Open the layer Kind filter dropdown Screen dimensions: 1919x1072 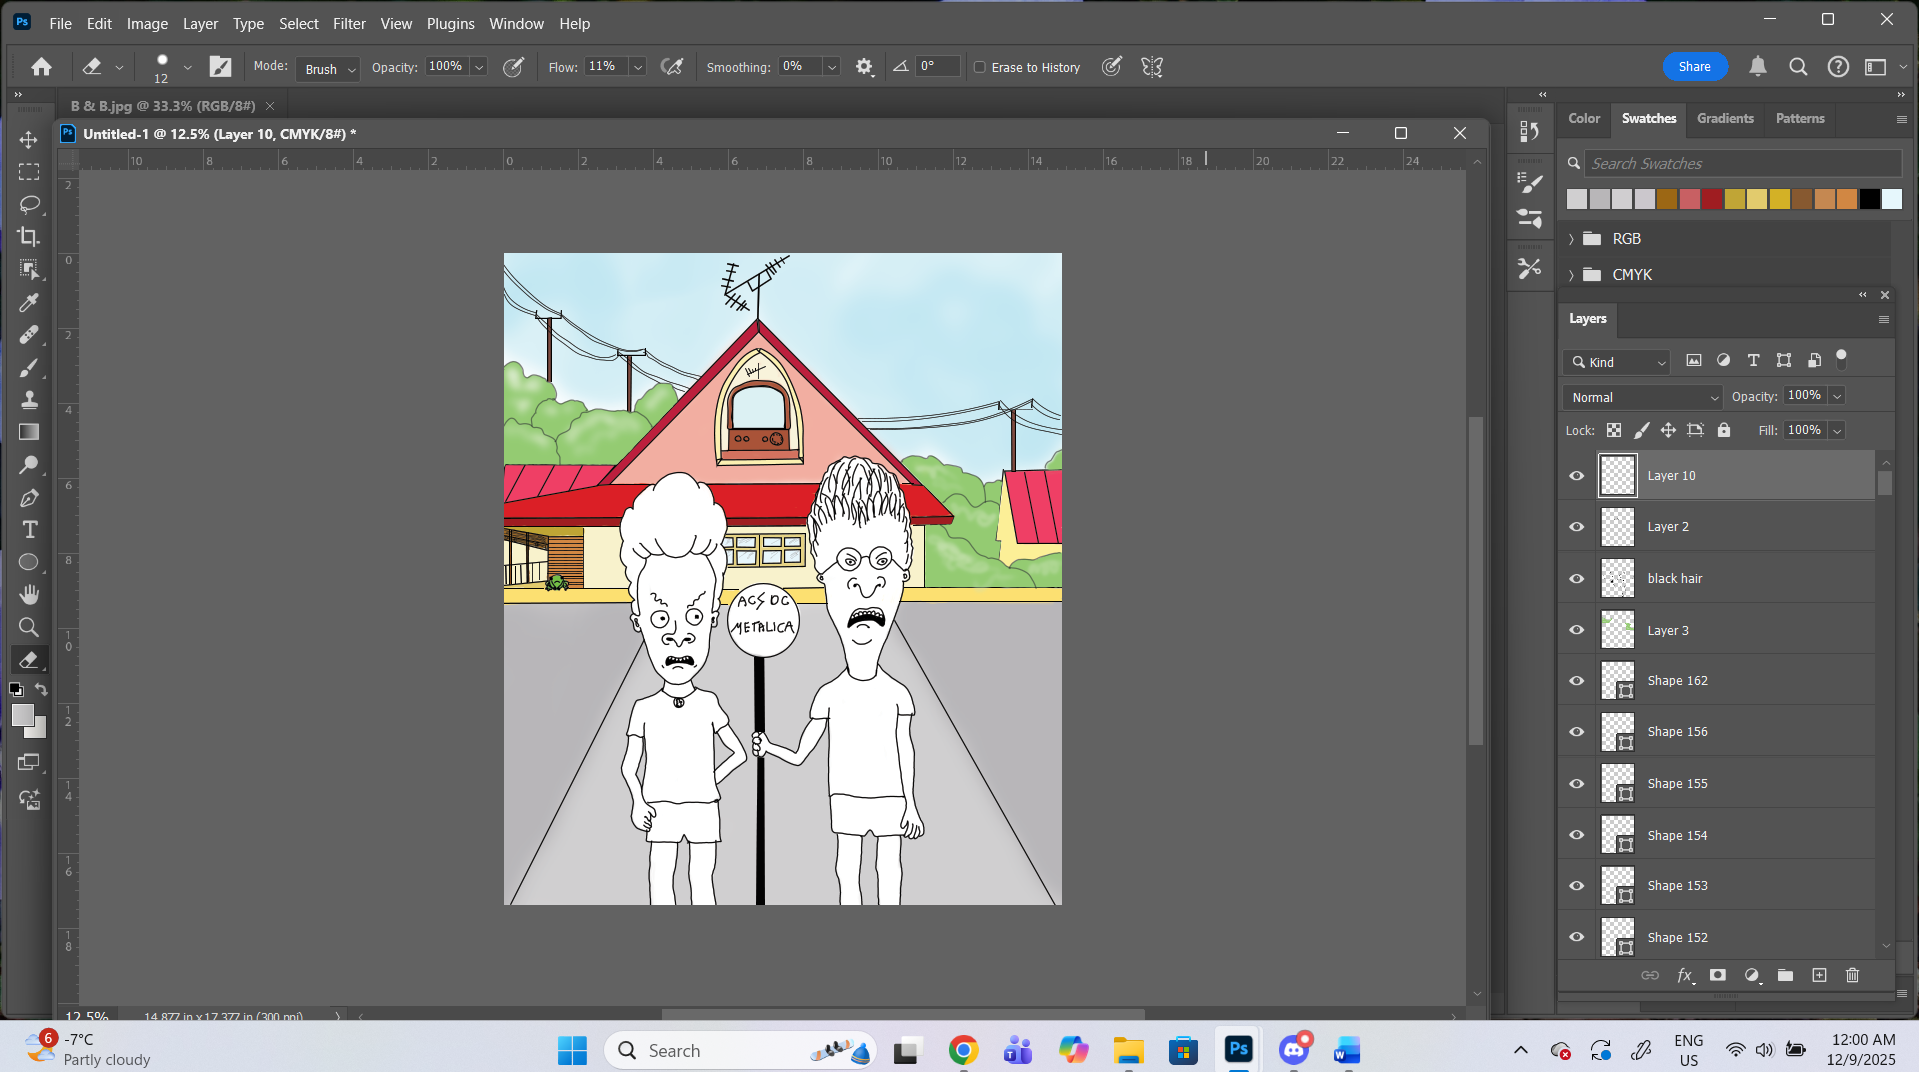click(x=1617, y=362)
